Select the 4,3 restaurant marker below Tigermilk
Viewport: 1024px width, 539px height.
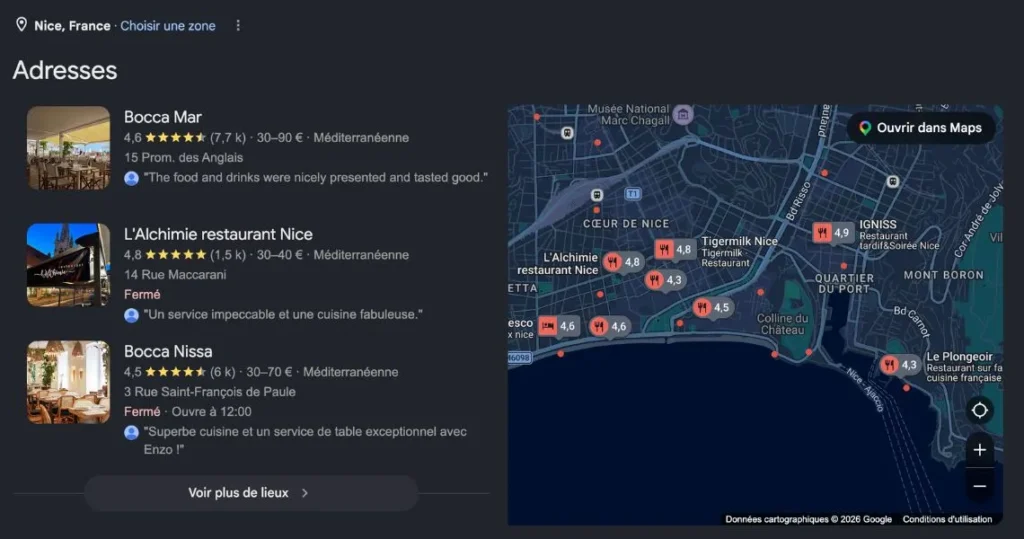(x=664, y=280)
